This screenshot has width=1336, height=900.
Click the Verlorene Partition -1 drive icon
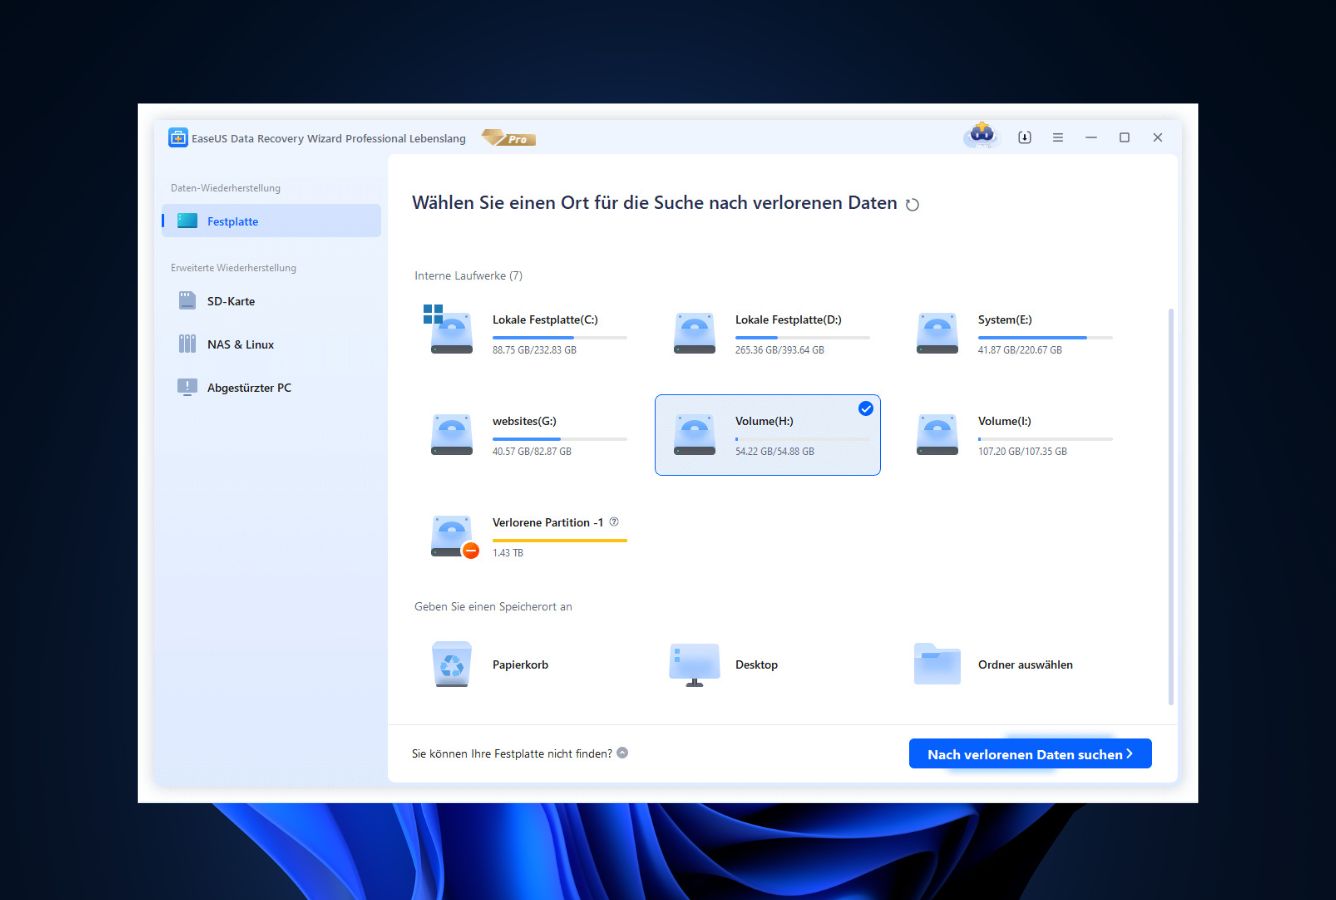point(454,537)
